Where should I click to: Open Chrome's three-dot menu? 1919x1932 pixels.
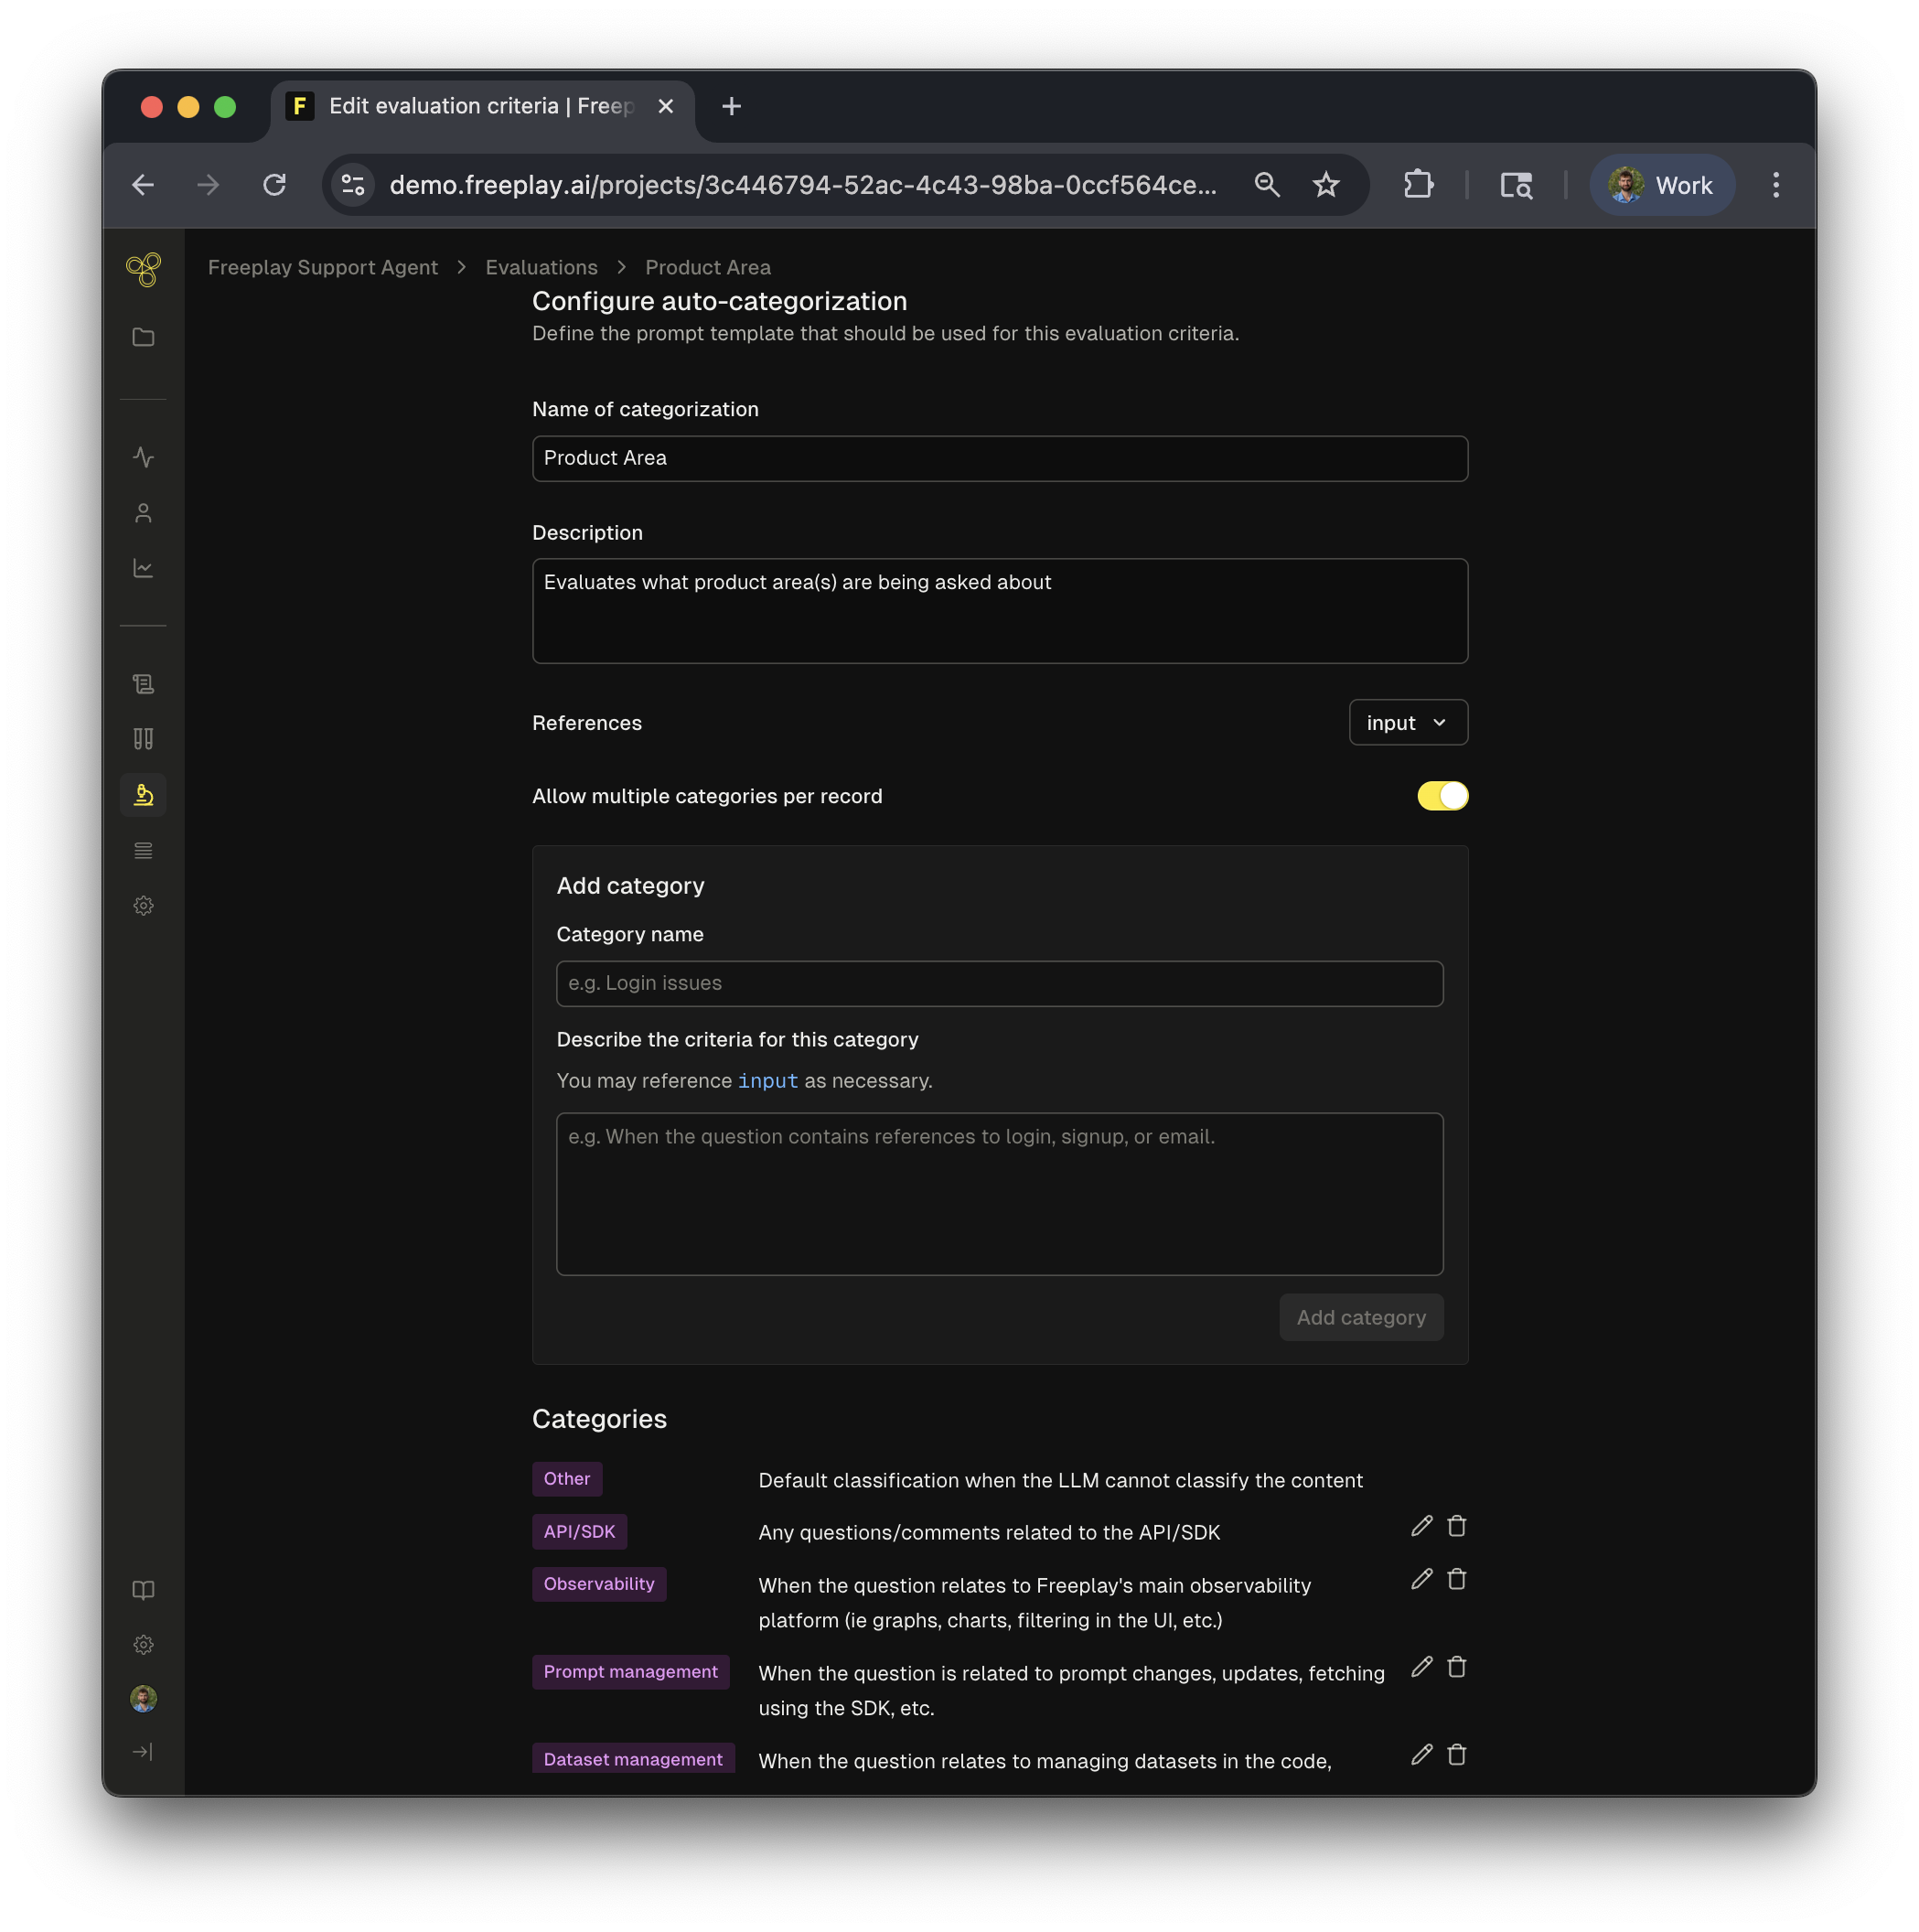[1775, 185]
